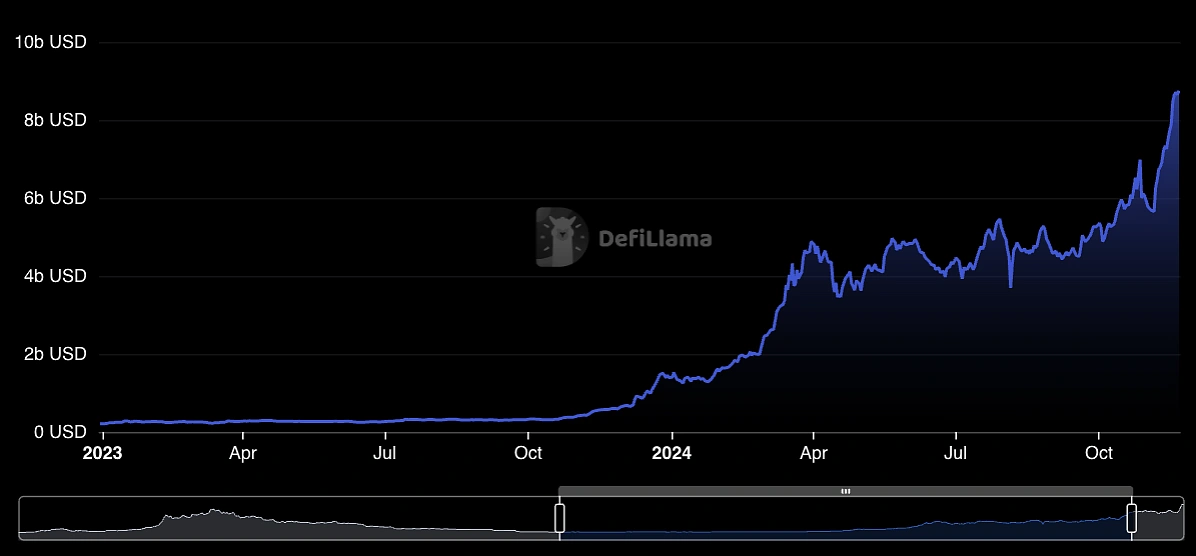The height and width of the screenshot is (556, 1196).
Task: Click the 0 USD y-axis label
Action: click(59, 432)
